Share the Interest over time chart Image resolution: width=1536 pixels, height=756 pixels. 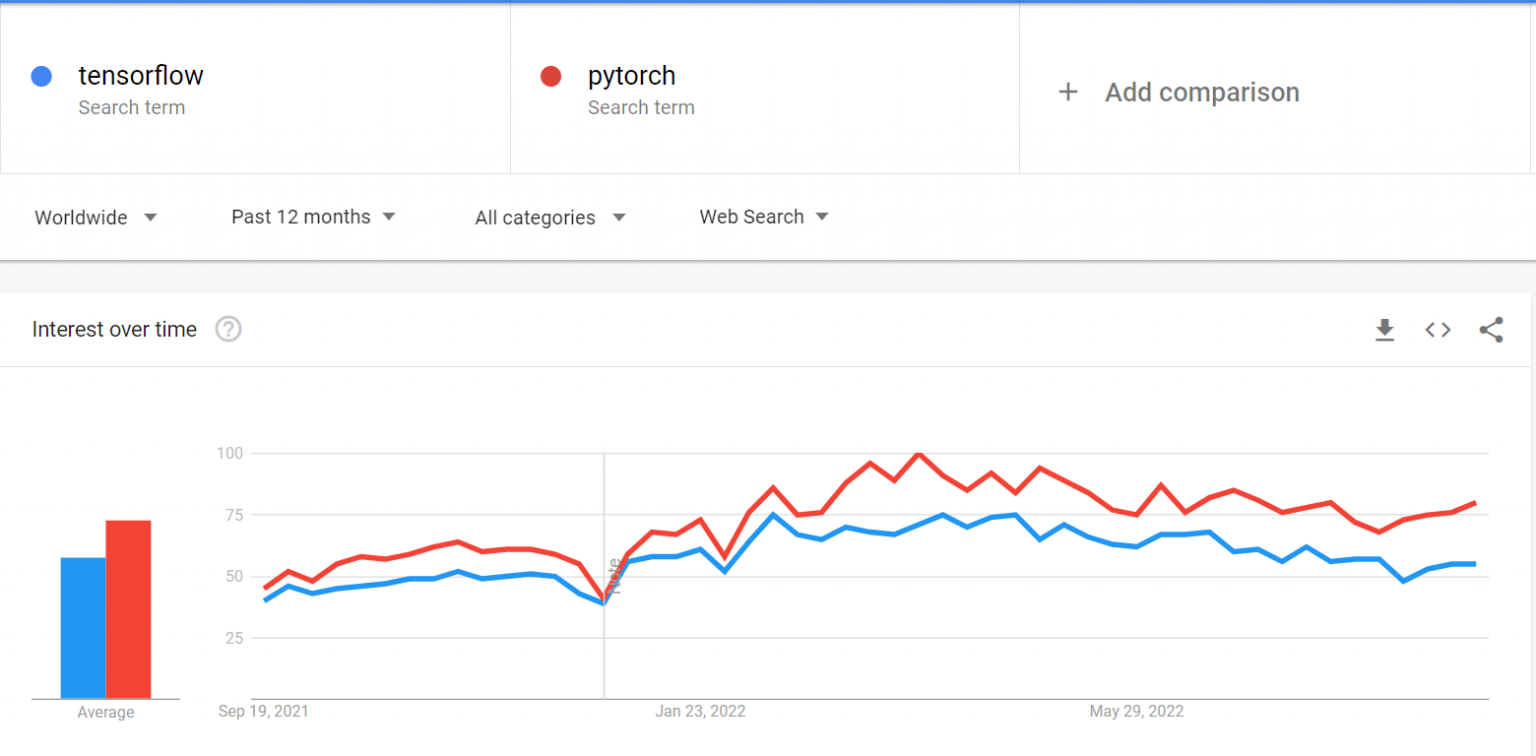(1491, 329)
